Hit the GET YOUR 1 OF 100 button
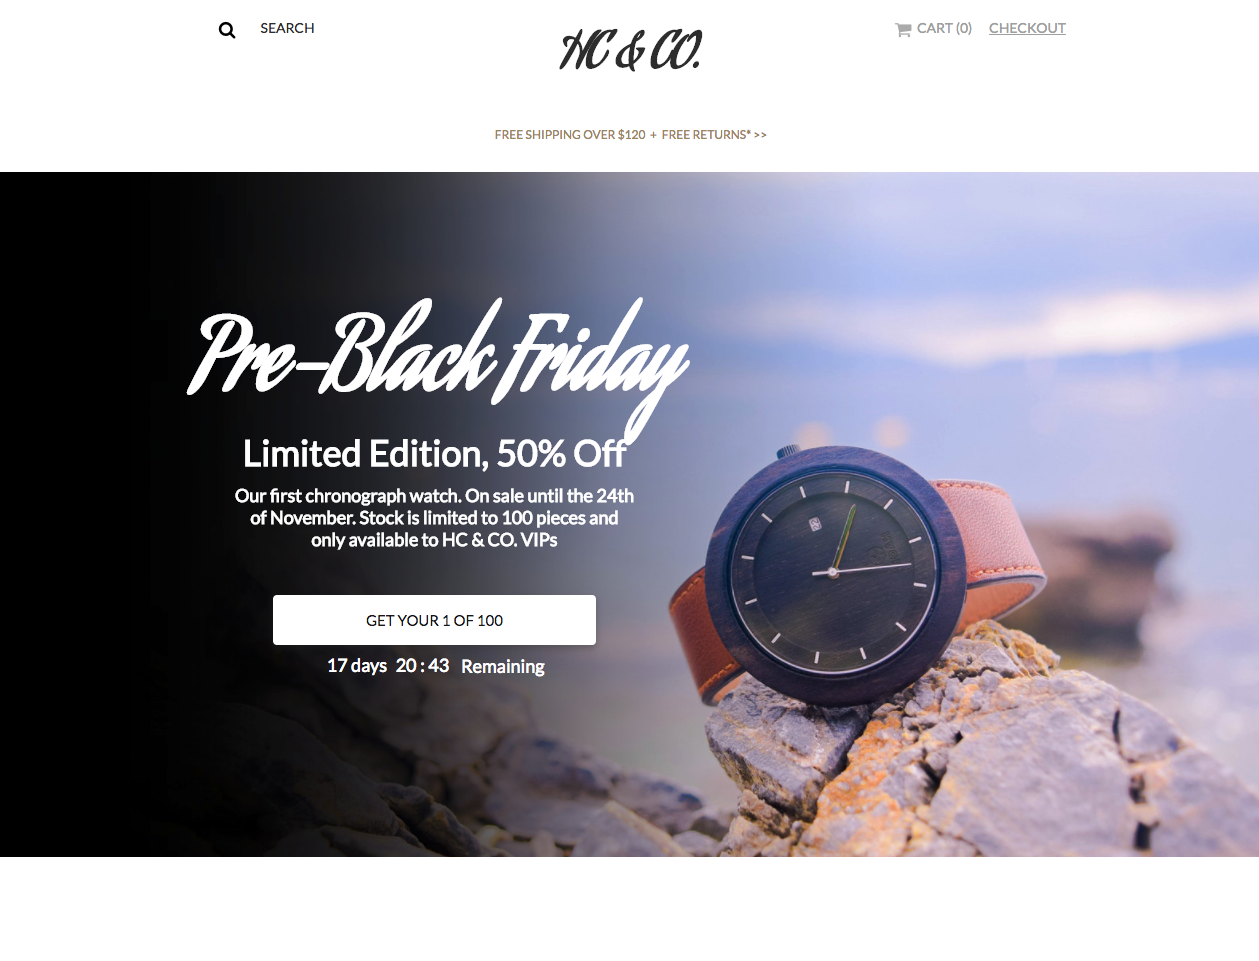The height and width of the screenshot is (961, 1259). click(x=434, y=620)
